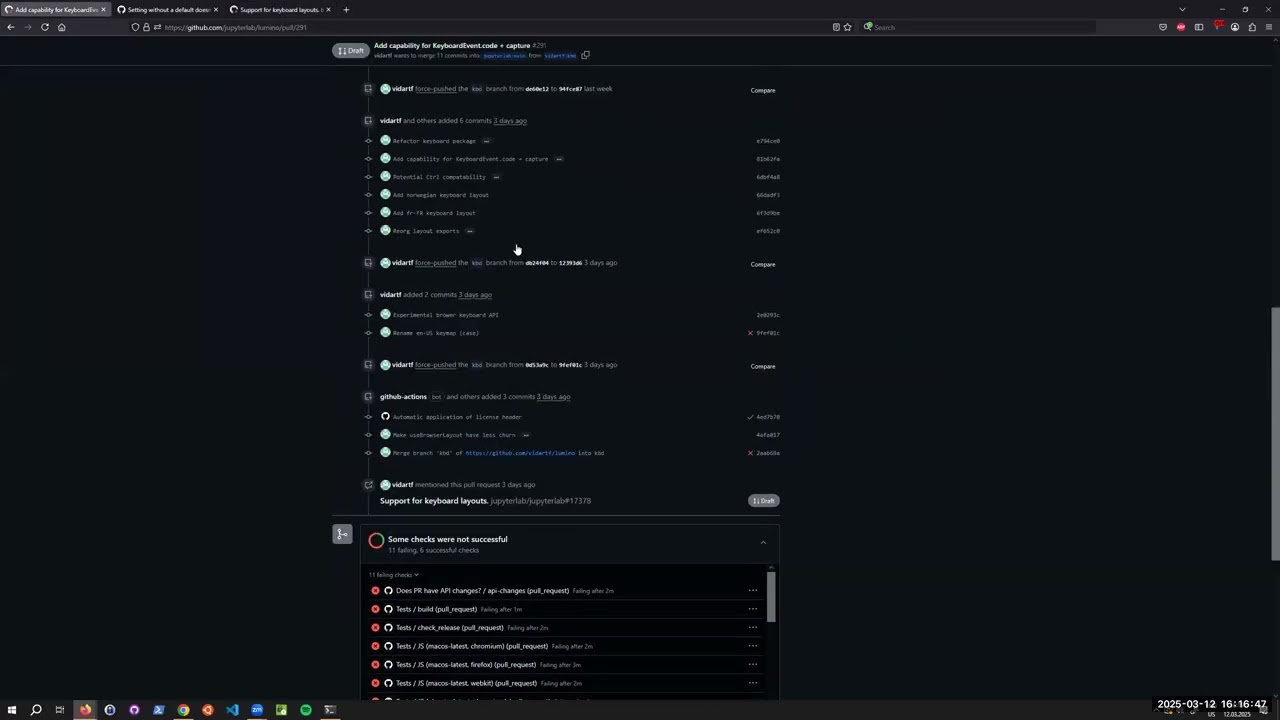Click the green check status on commit 4ed7b78
The width and height of the screenshot is (1280, 720).
tap(750, 417)
